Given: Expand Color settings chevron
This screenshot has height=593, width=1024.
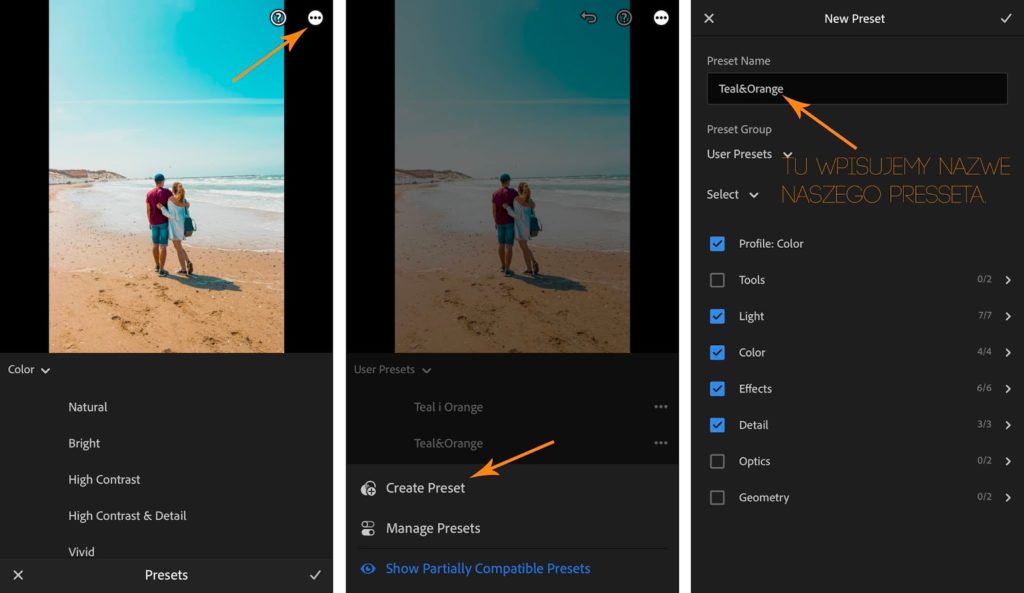Looking at the screenshot, I should click(1008, 352).
